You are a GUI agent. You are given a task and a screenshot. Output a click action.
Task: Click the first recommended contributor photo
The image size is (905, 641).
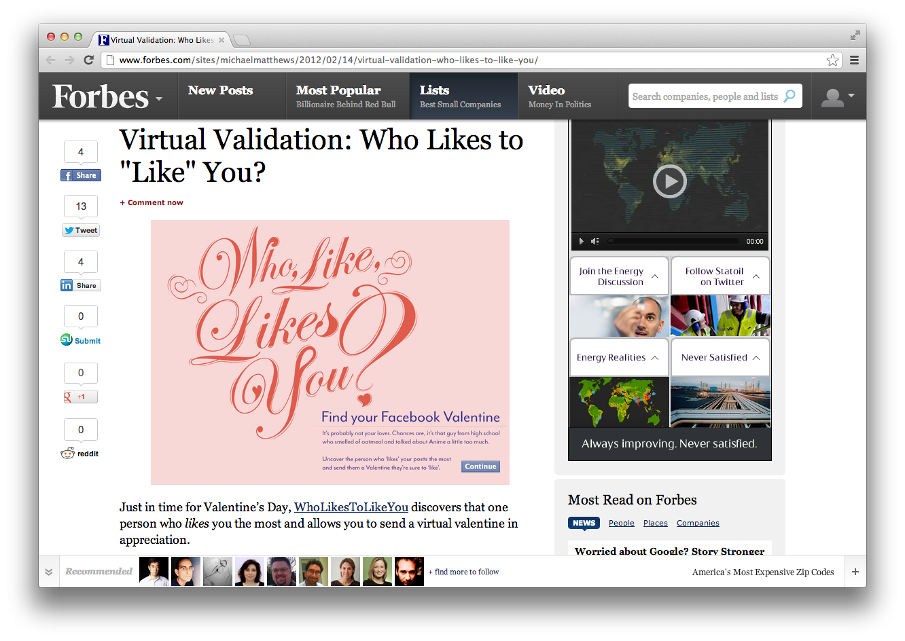coord(154,571)
